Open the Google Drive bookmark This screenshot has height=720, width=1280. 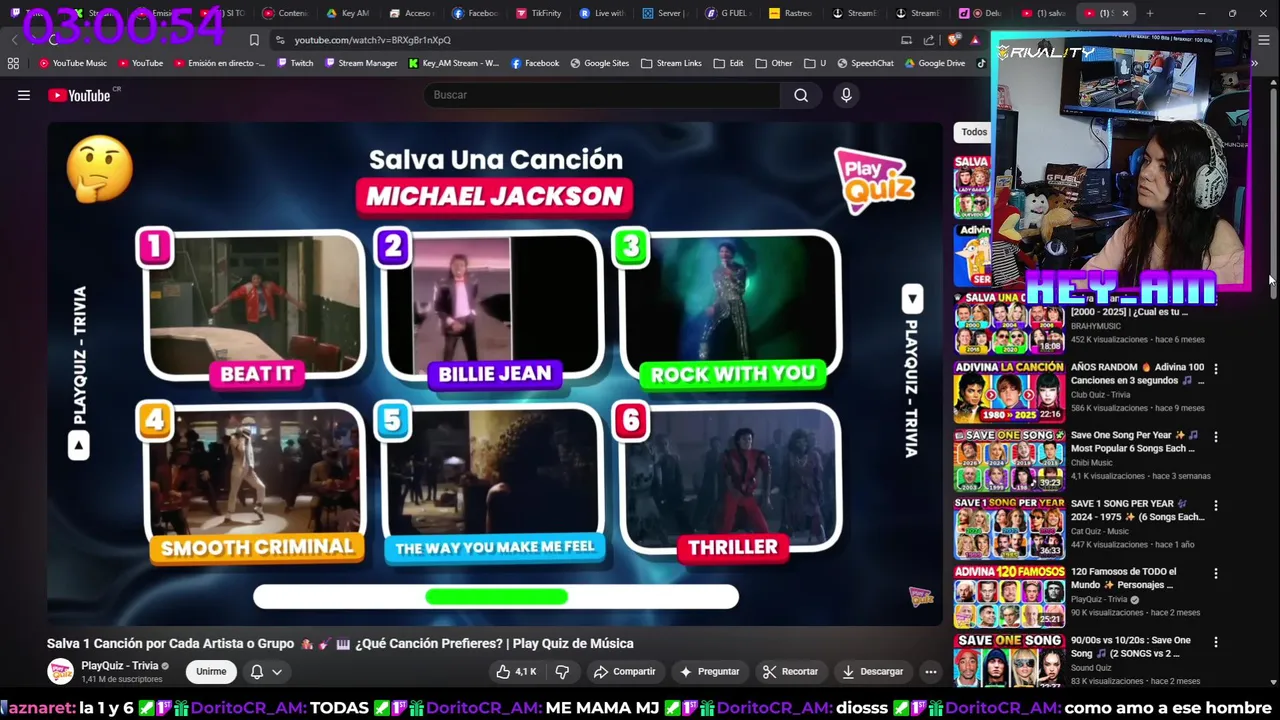tap(935, 63)
